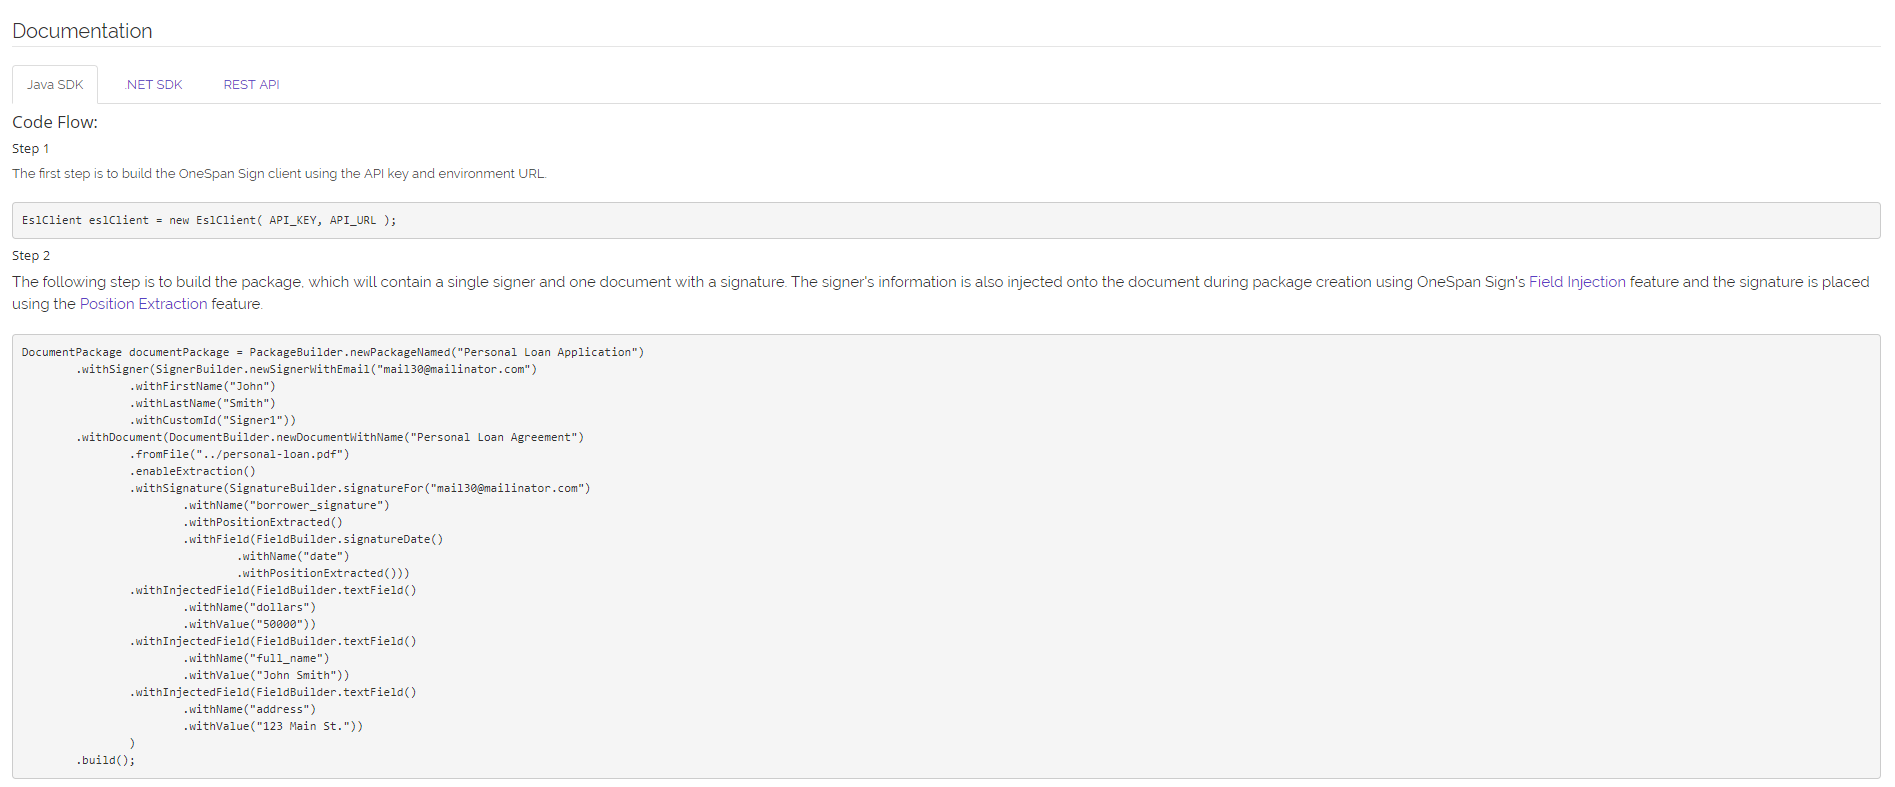The width and height of the screenshot is (1895, 787).
Task: Click the .withName("full_name") line
Action: tap(256, 658)
